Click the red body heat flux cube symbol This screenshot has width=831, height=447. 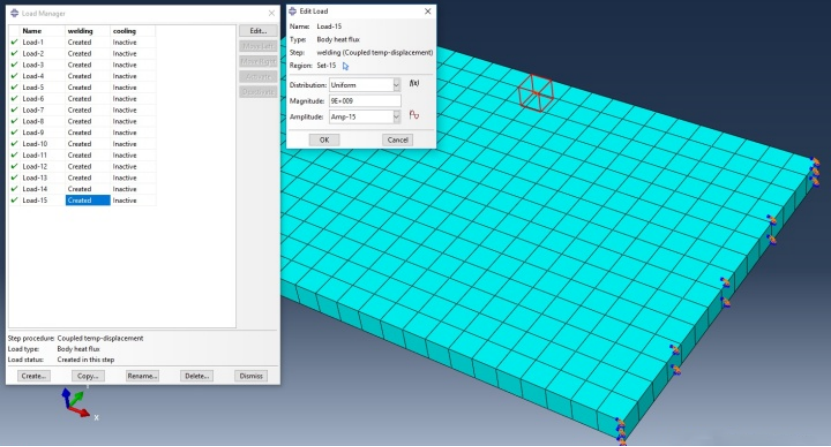[535, 94]
